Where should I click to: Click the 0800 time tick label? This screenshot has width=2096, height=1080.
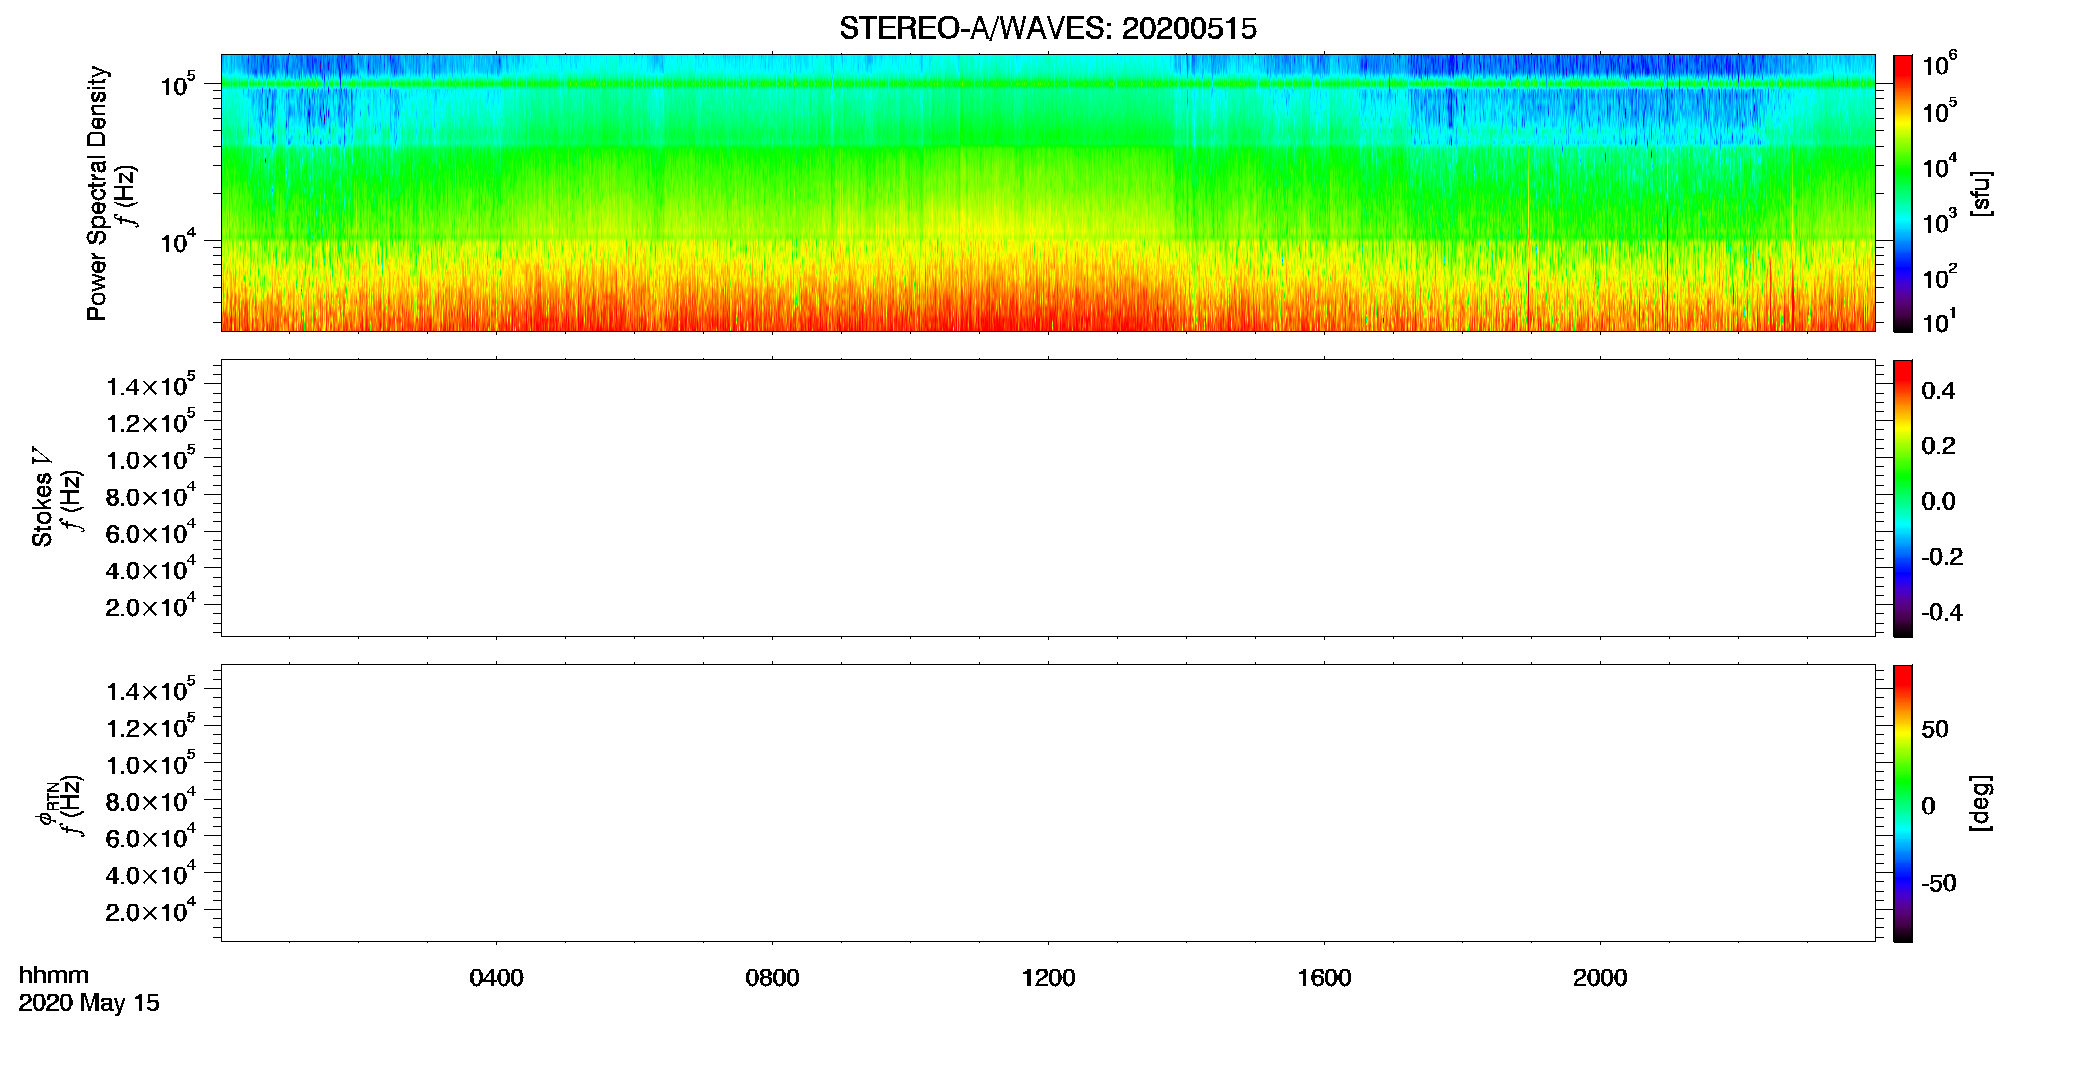point(772,978)
